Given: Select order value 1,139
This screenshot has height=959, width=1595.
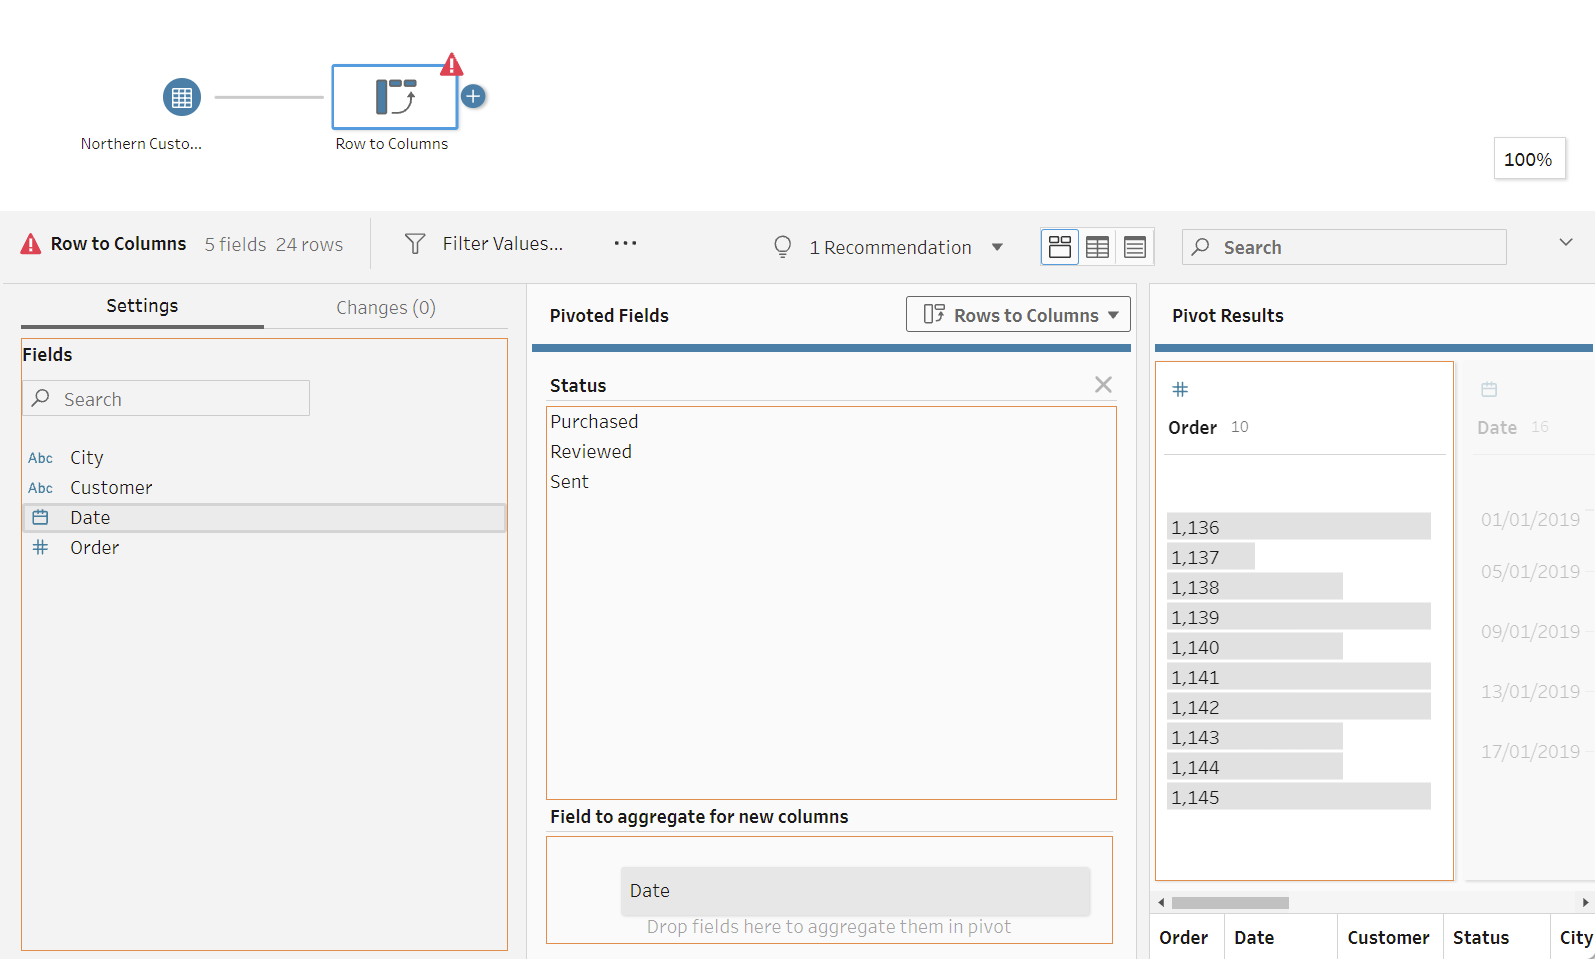Looking at the screenshot, I should (1298, 616).
